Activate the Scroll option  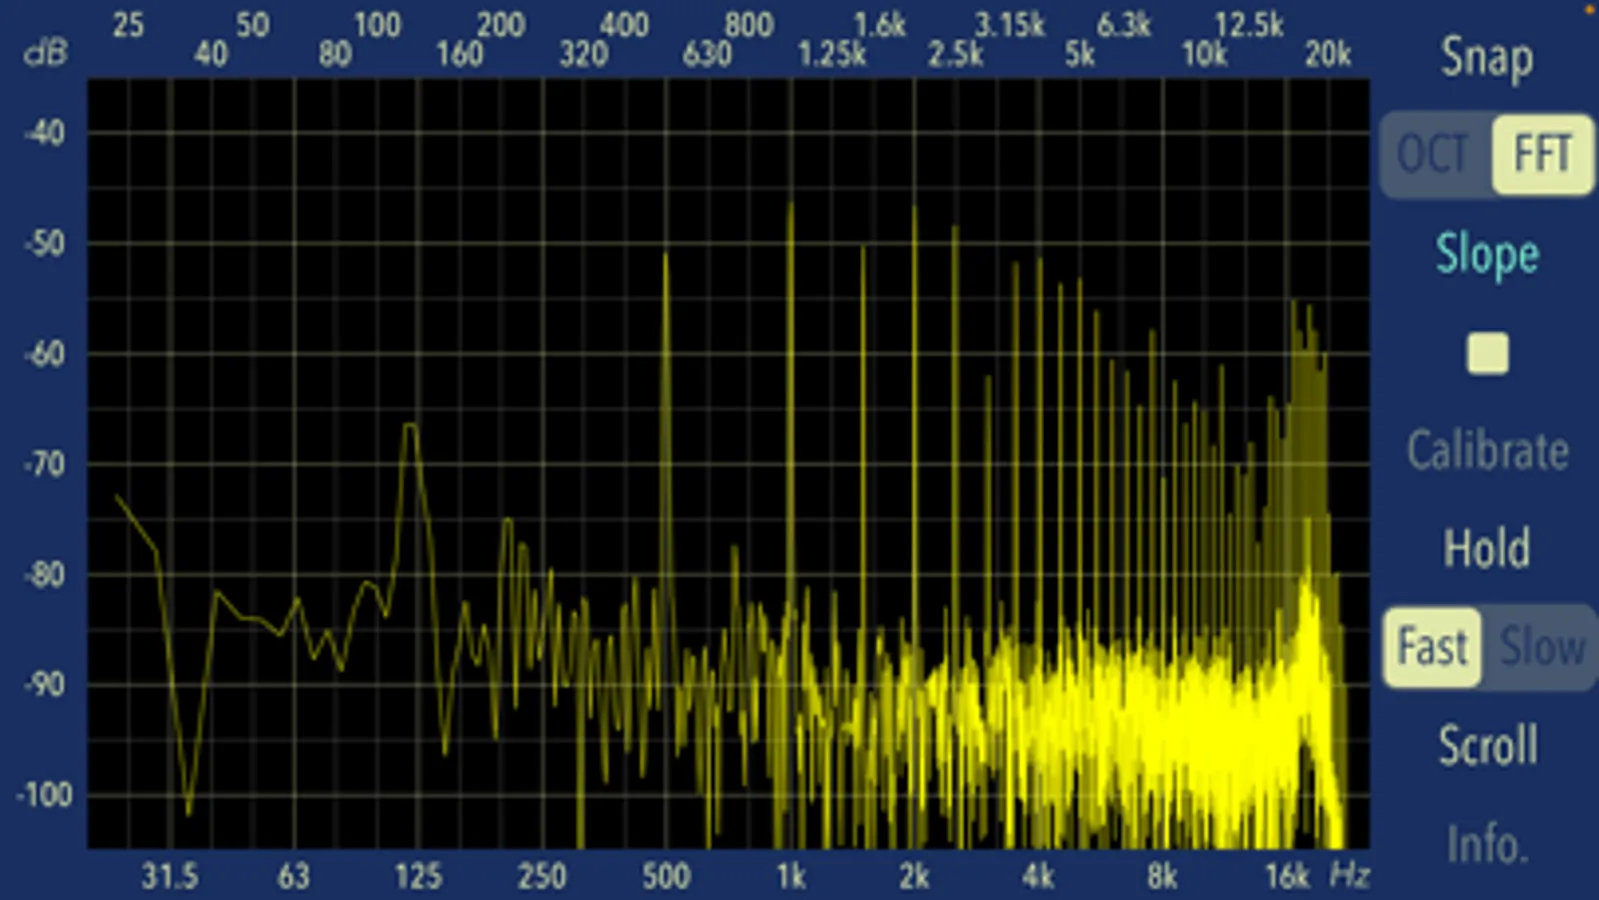[x=1487, y=745]
